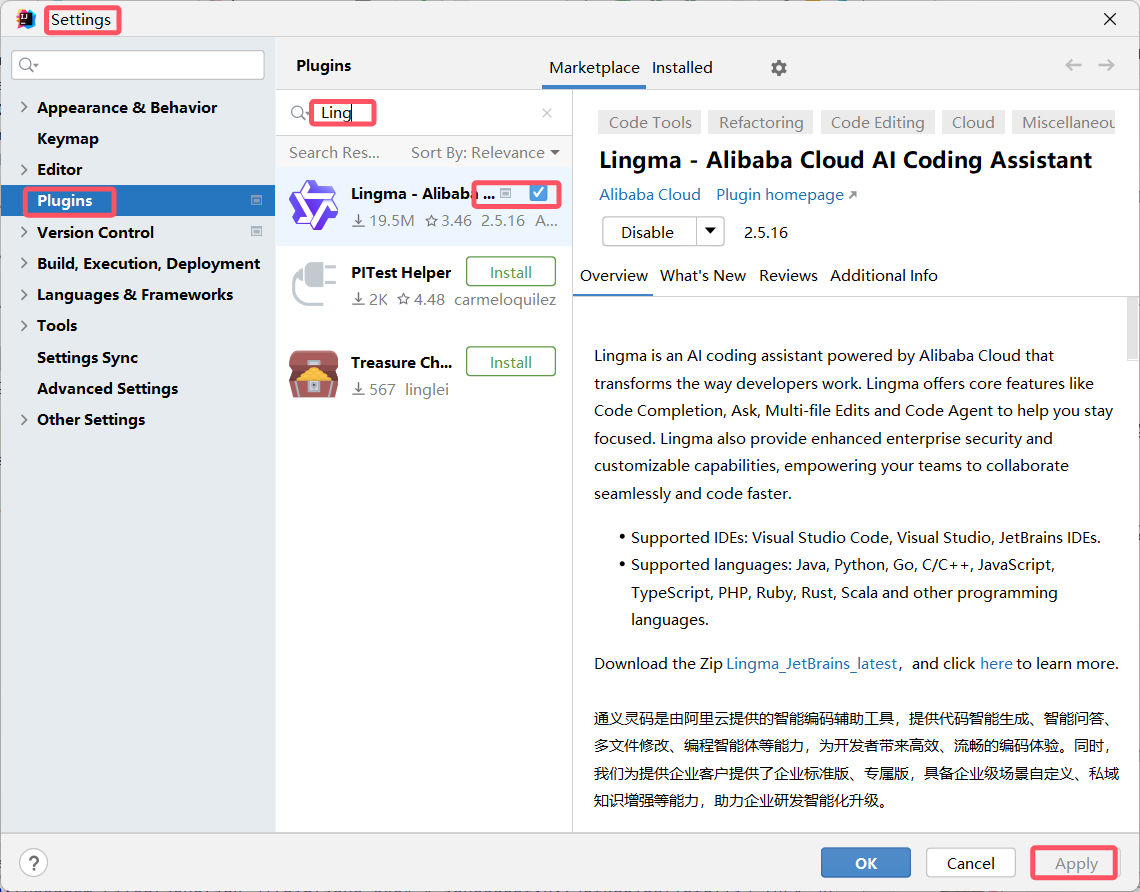
Task: Install the PITest Helper plugin
Action: tap(510, 272)
